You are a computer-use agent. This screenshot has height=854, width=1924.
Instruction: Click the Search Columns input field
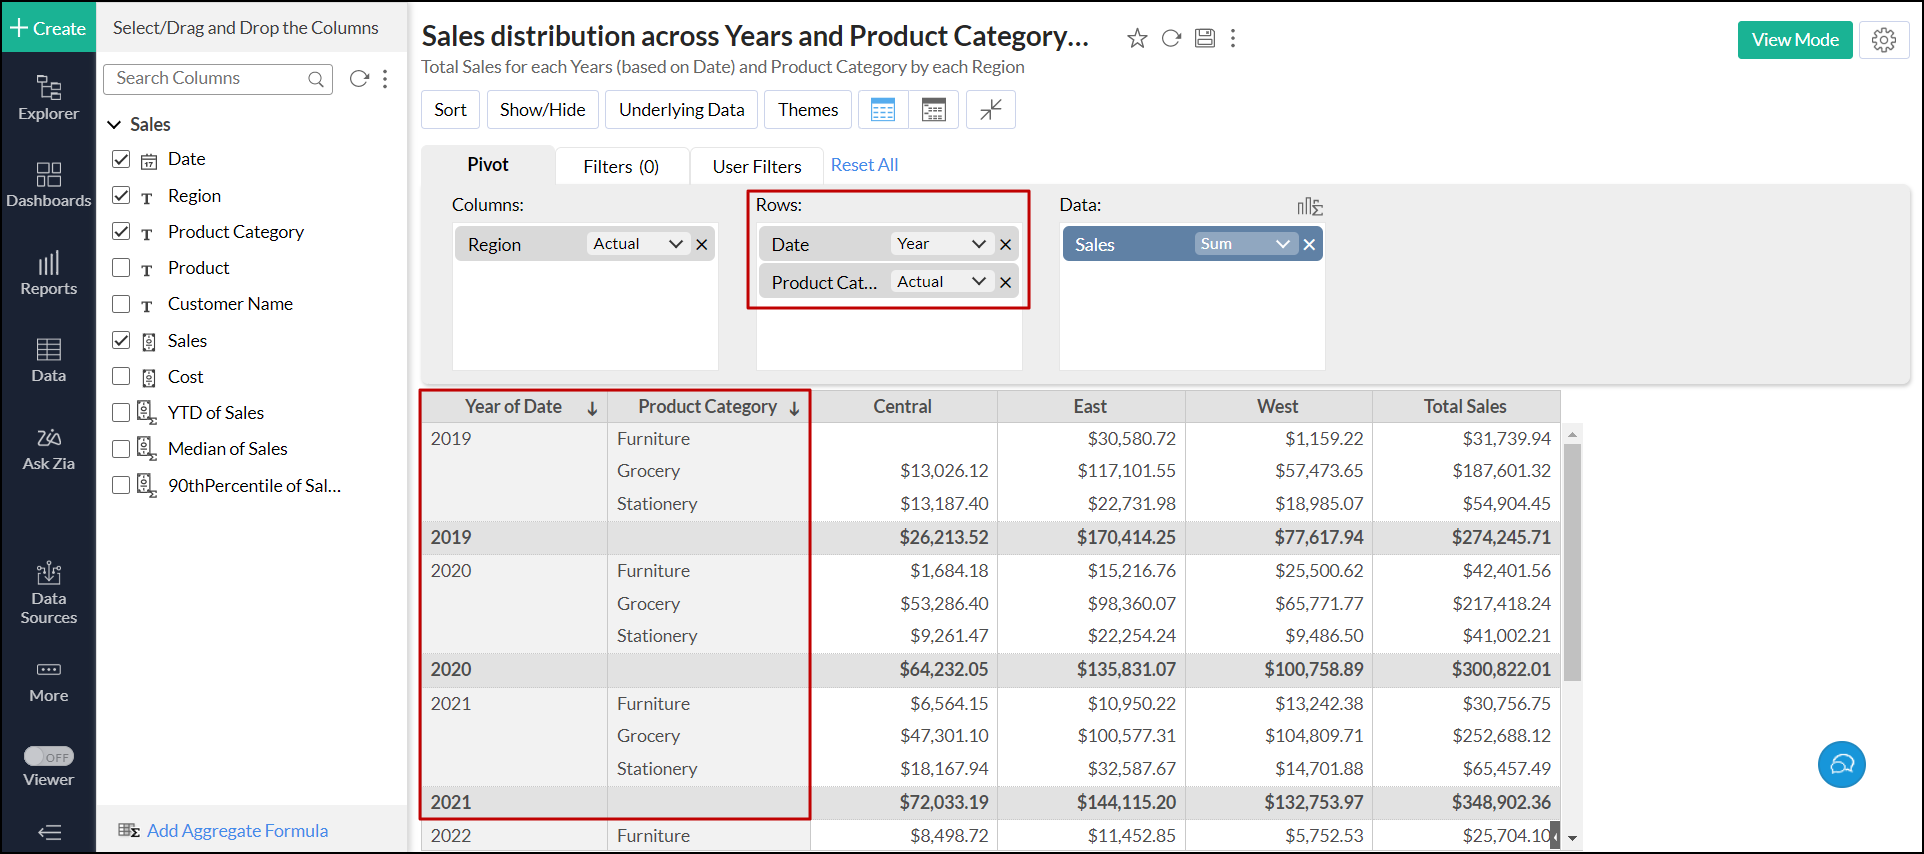coord(210,78)
